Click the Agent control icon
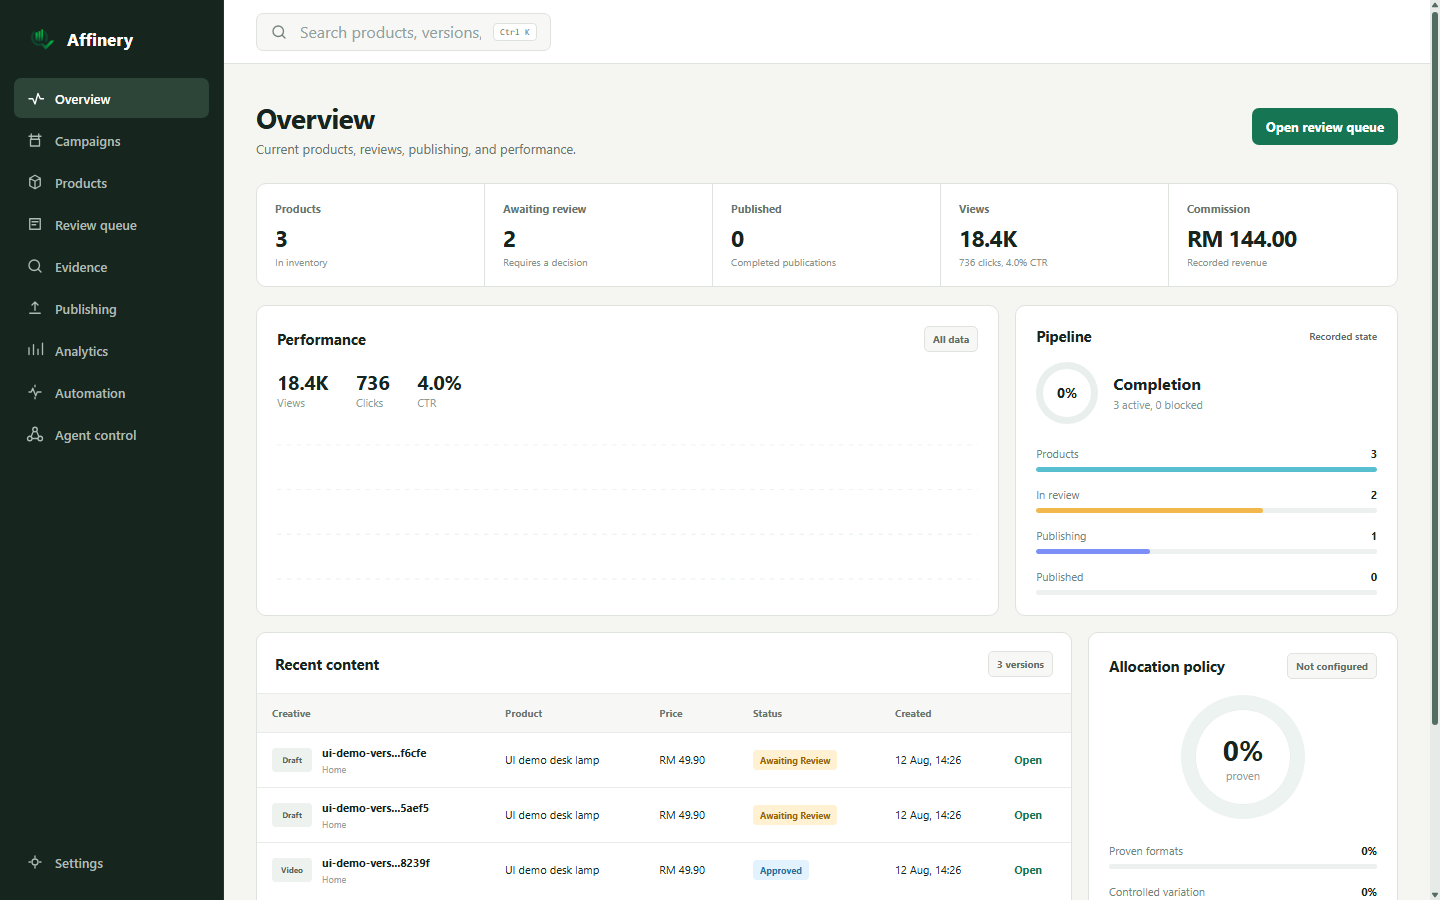This screenshot has width=1440, height=900. pyautogui.click(x=36, y=435)
